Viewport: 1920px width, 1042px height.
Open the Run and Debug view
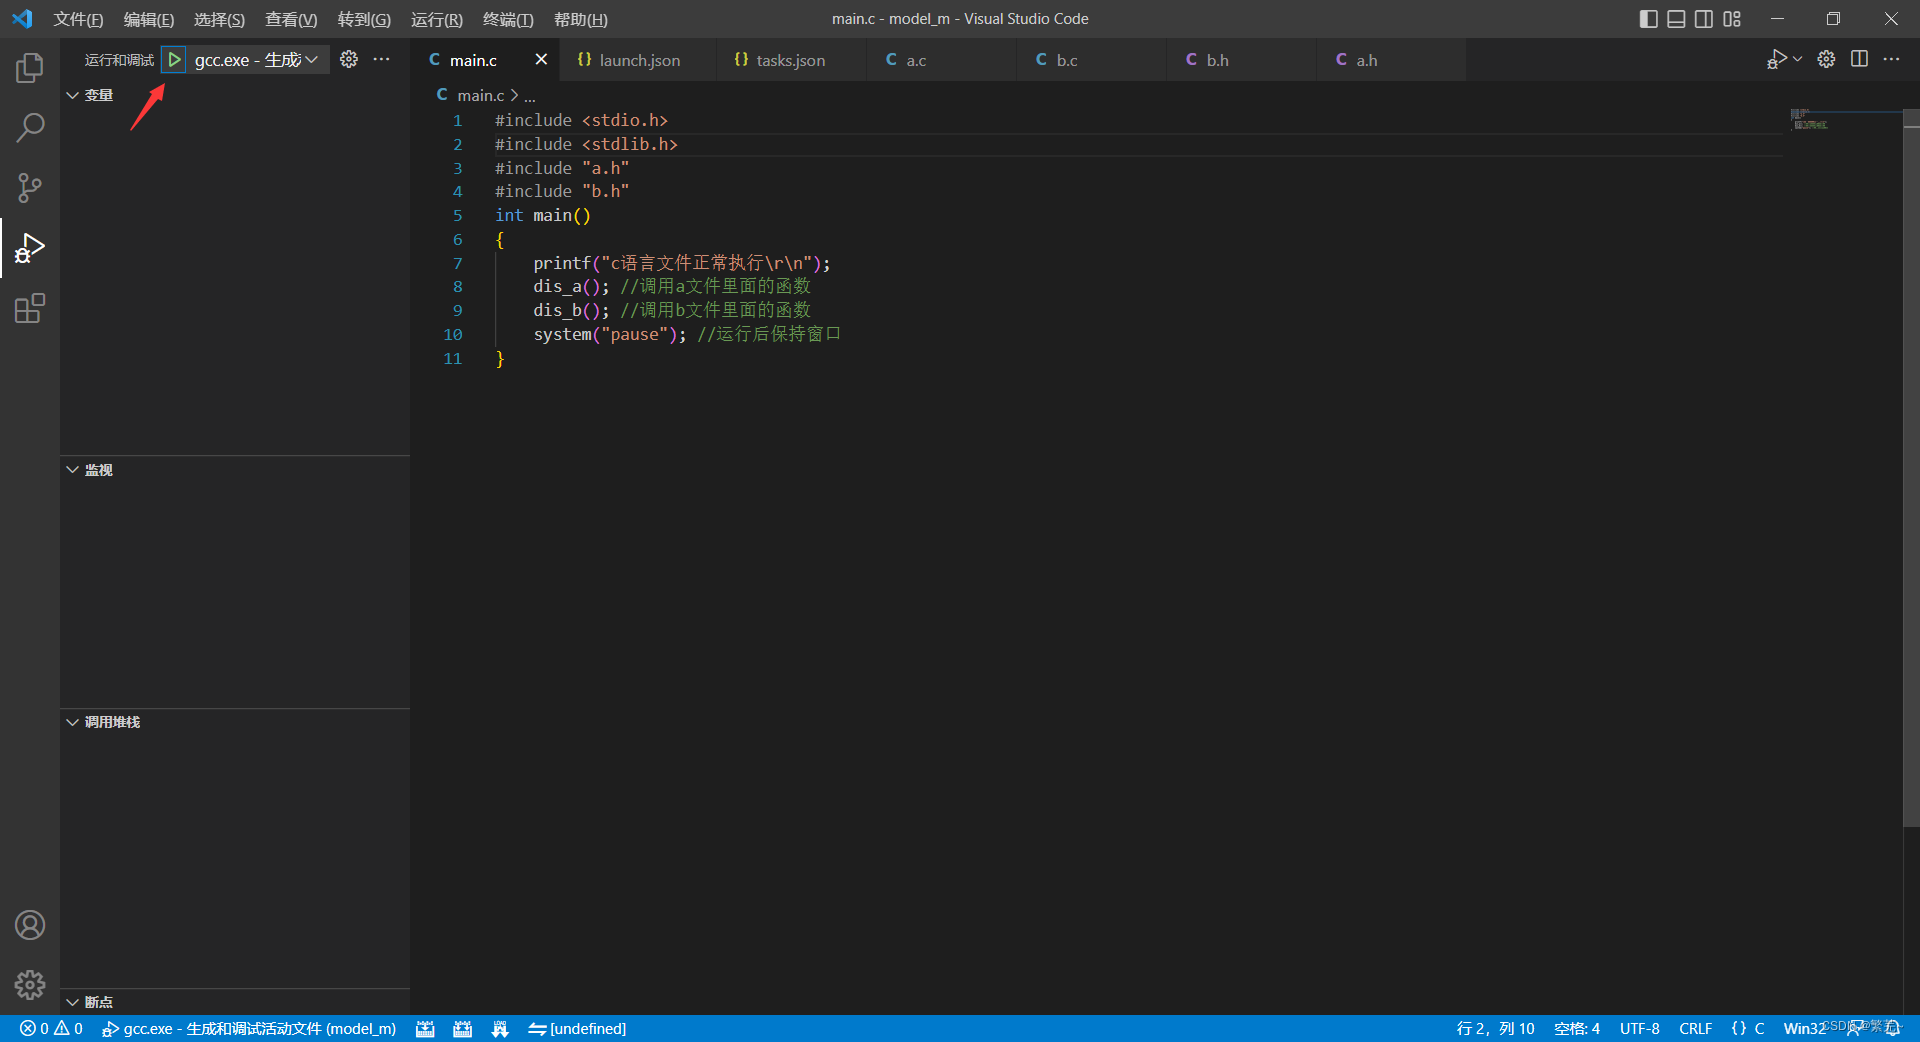(x=30, y=248)
